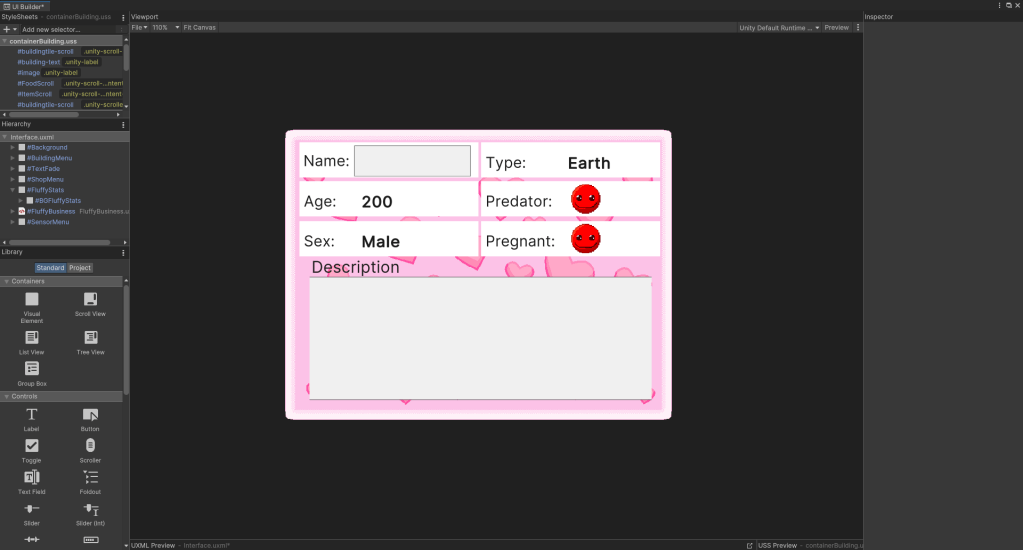Open the StyleSheets pane options menu

click(x=123, y=18)
